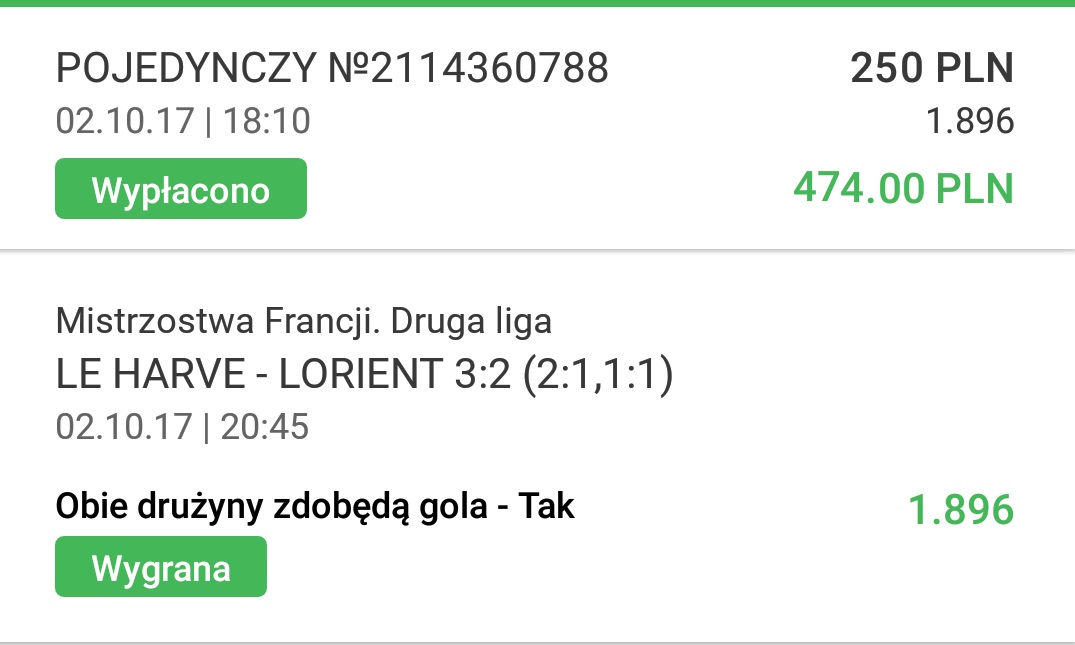Click the match kickoff date 02.10.17 | 20:45

coord(183,427)
